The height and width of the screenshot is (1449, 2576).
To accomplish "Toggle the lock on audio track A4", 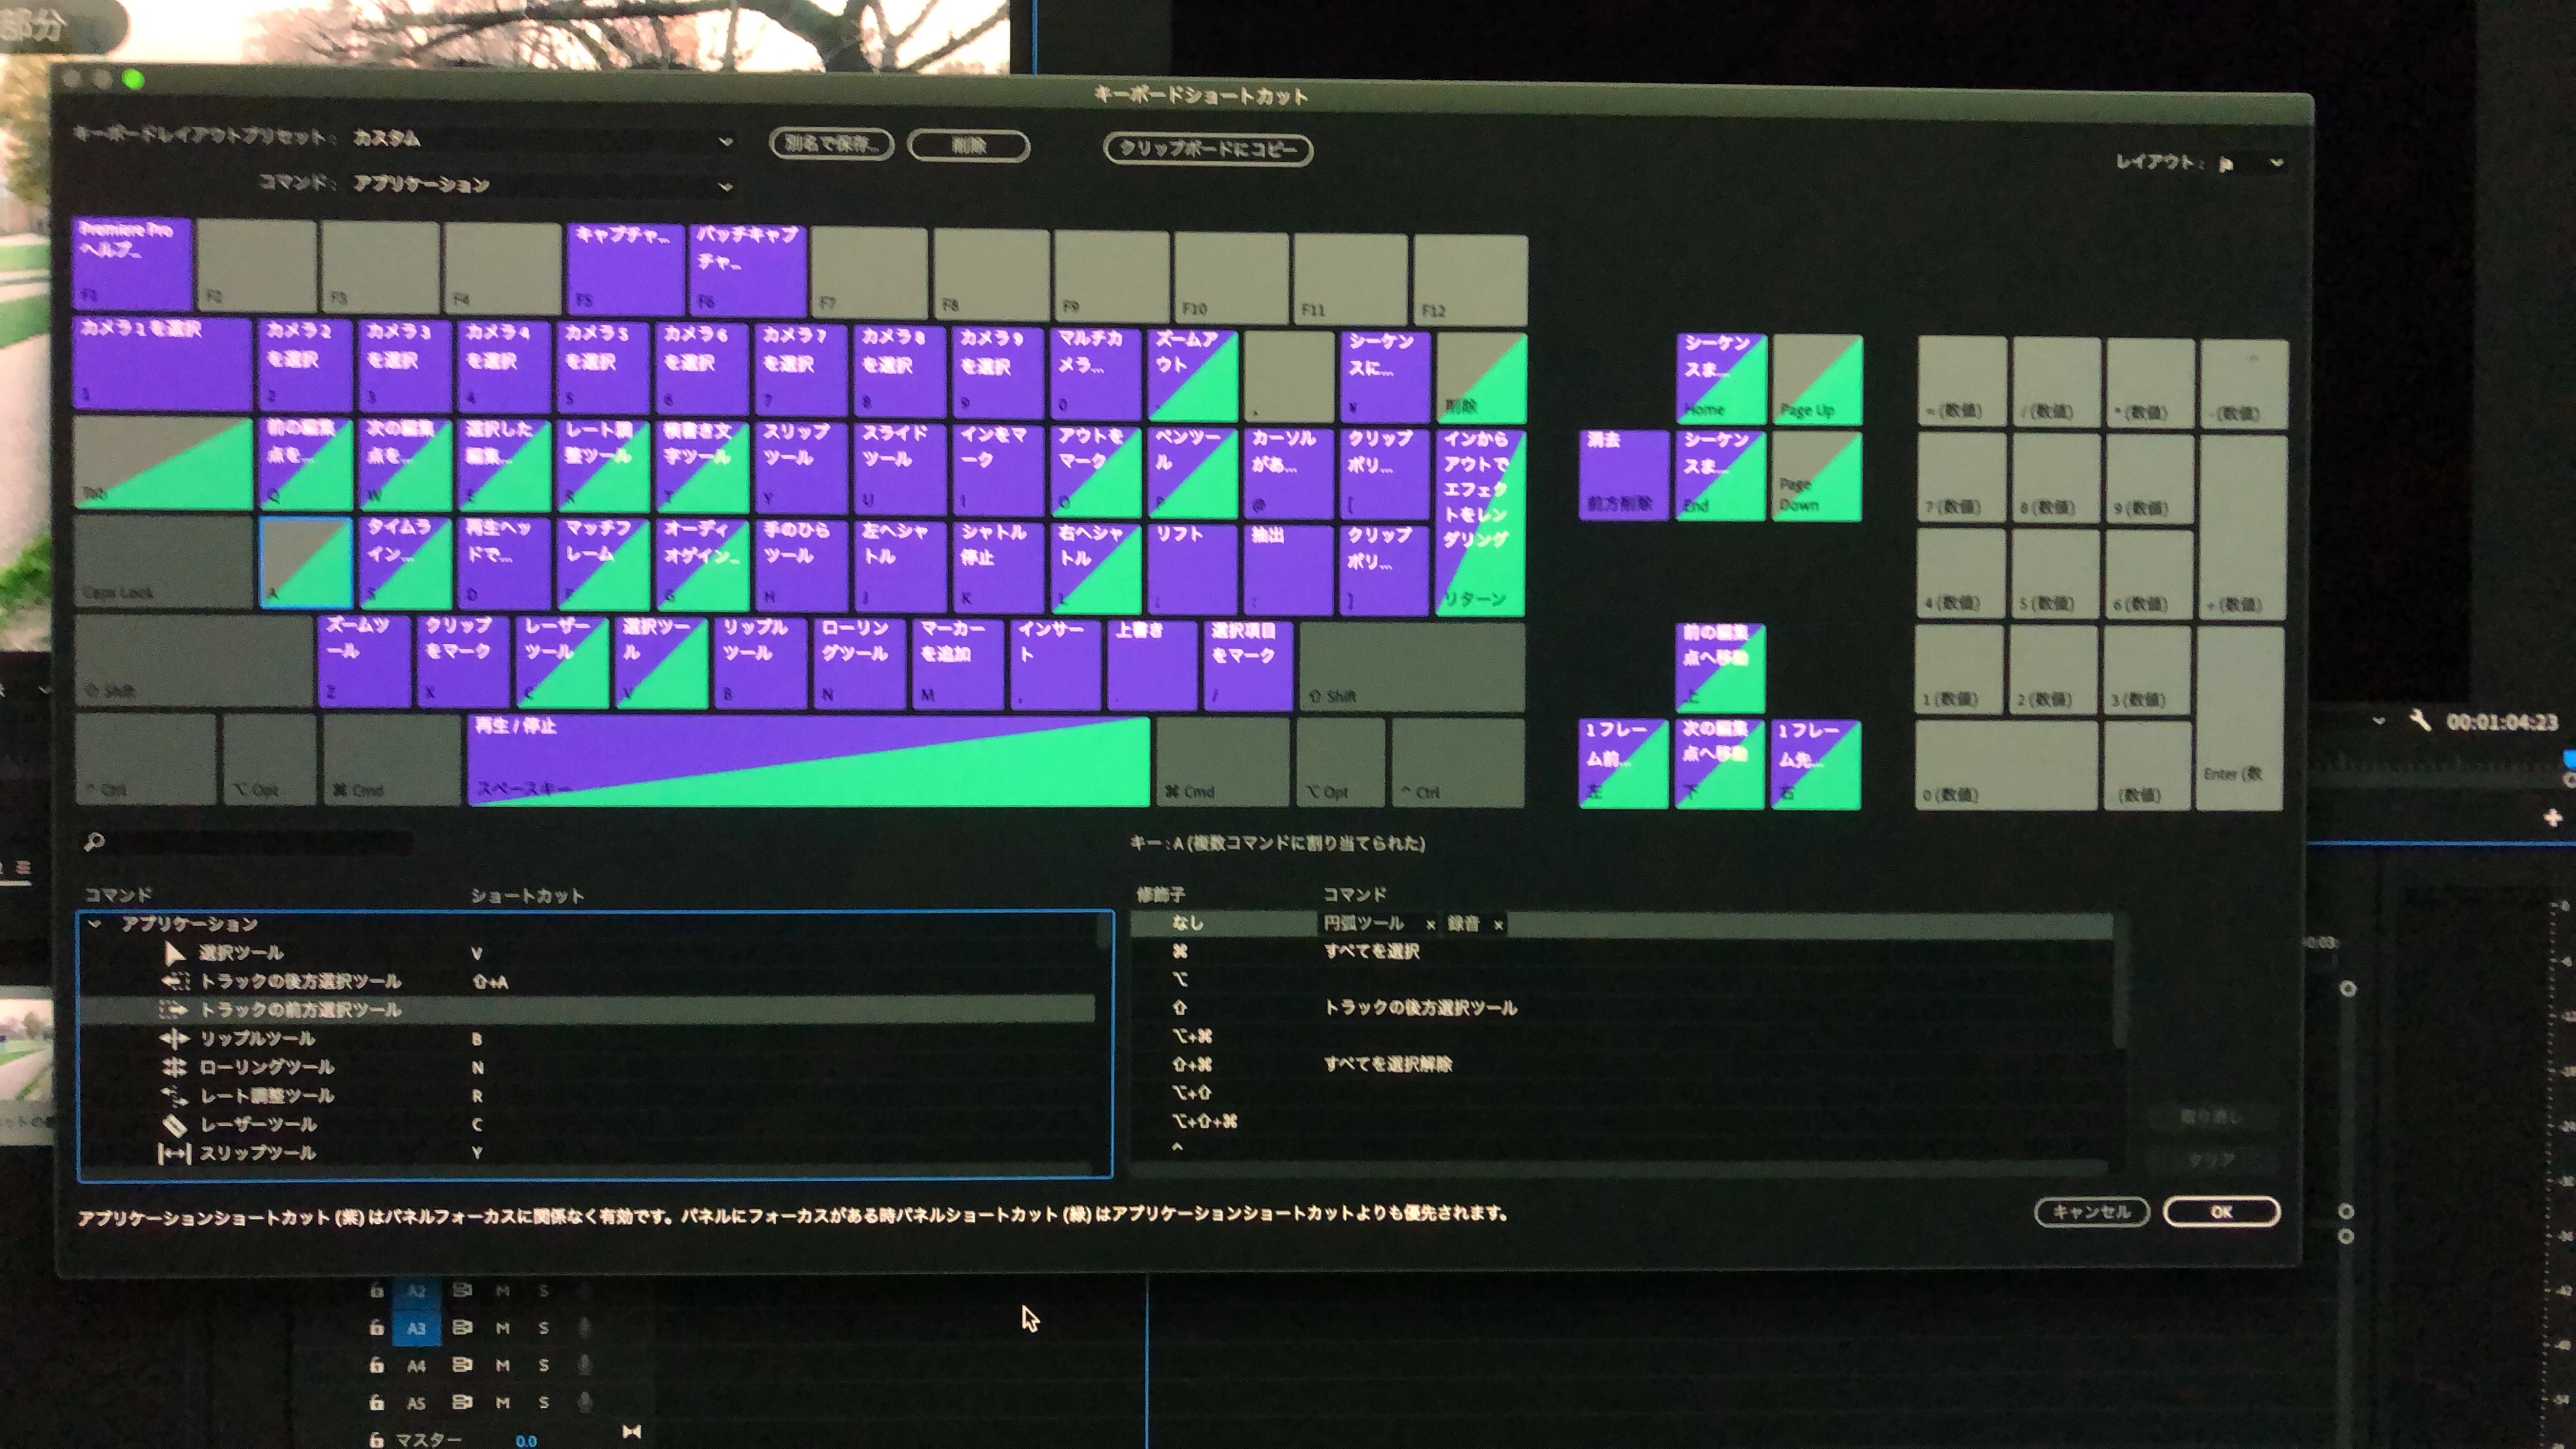I will tap(377, 1366).
